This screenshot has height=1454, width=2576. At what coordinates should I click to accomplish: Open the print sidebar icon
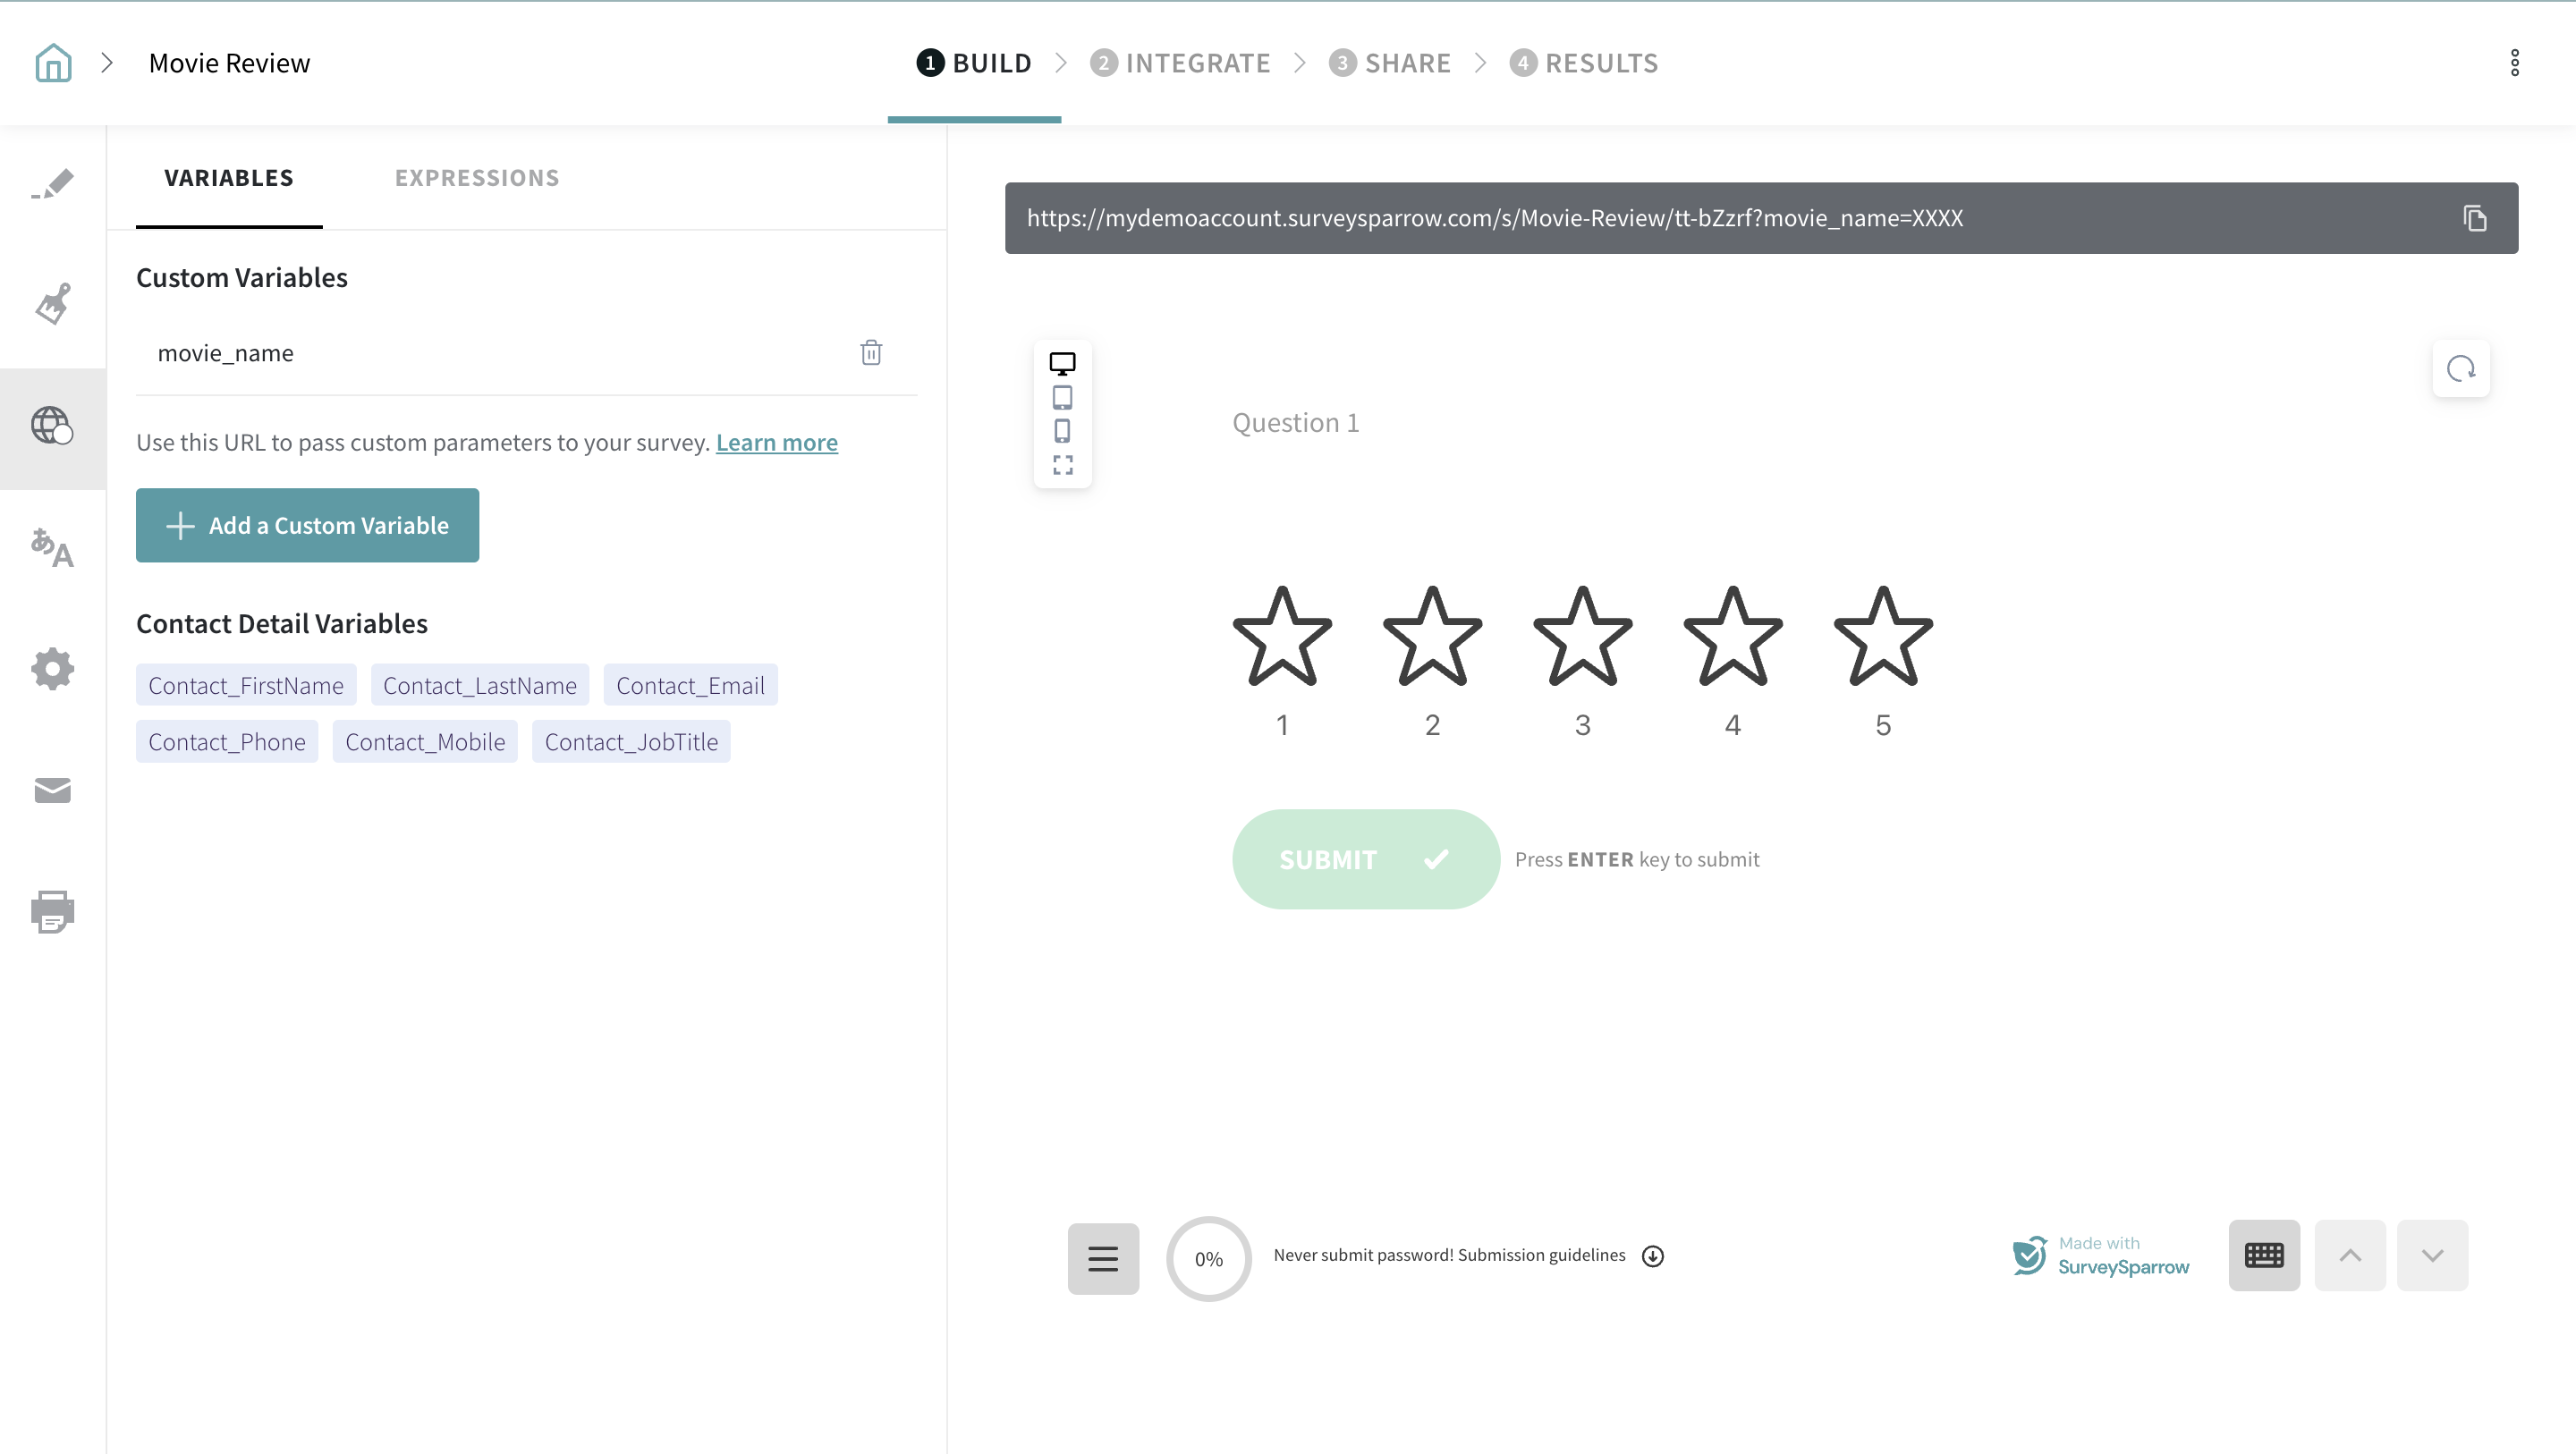click(x=53, y=911)
